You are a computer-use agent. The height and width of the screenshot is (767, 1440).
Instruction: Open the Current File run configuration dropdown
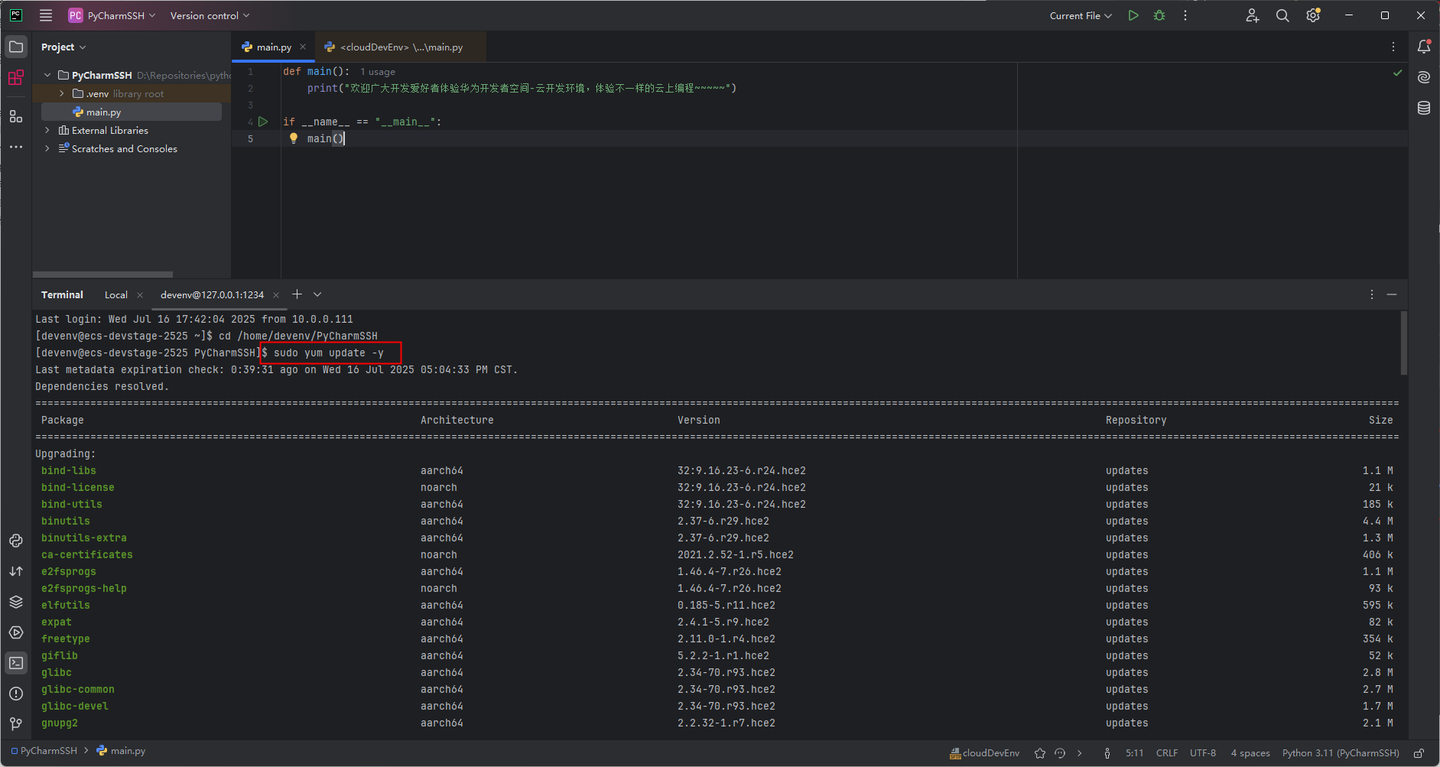1080,15
